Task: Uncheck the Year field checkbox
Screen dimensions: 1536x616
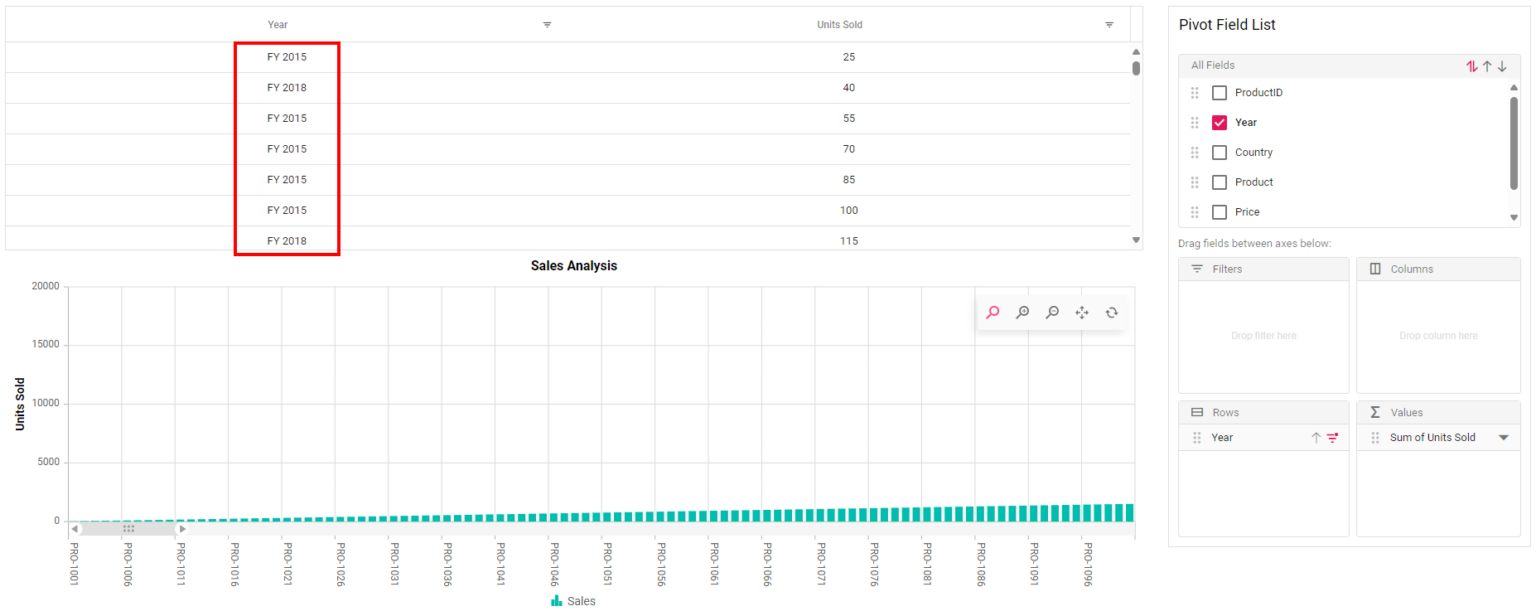Action: click(x=1220, y=122)
